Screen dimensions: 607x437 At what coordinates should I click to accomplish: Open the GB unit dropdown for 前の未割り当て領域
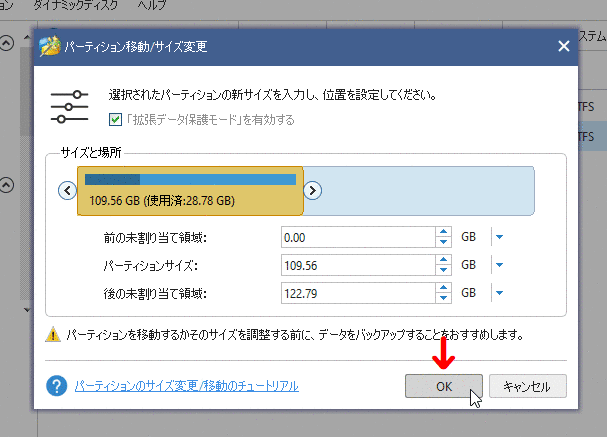498,238
